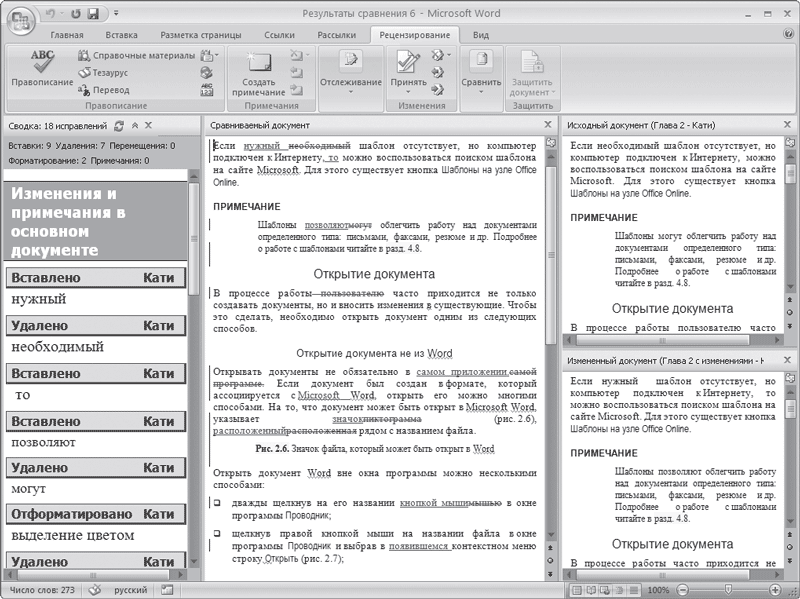Image resolution: width=800 pixels, height=599 pixels.
Task: Click the Отформатировано Кати revision header
Action: pyautogui.click(x=96, y=514)
